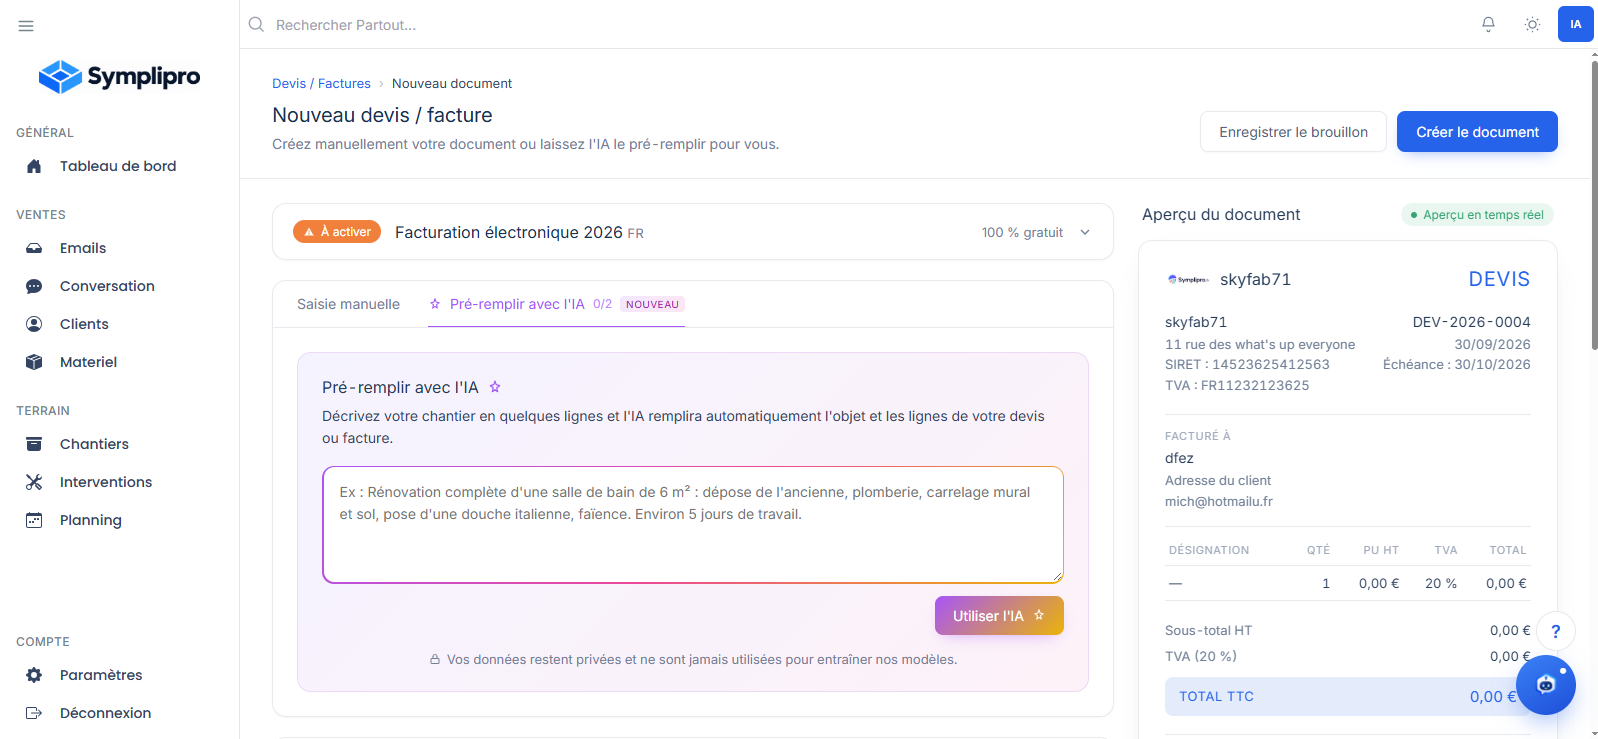
Task: Click the Utiliser l'IA button
Action: click(x=999, y=616)
